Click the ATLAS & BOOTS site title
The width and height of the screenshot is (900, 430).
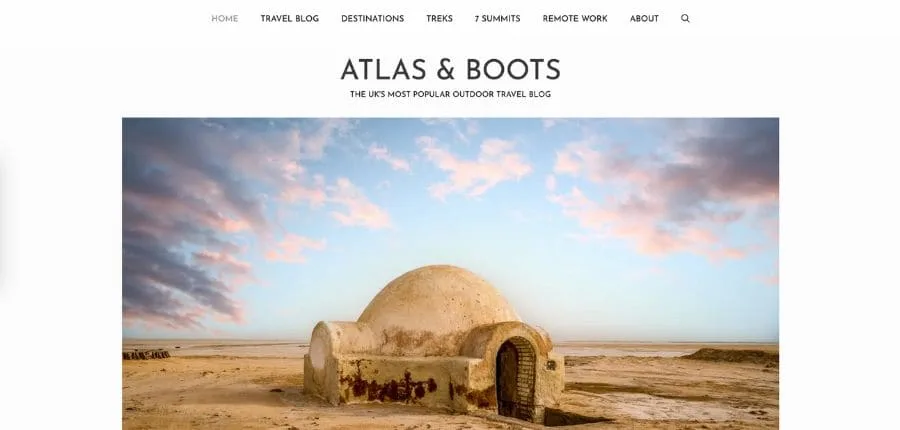click(450, 69)
